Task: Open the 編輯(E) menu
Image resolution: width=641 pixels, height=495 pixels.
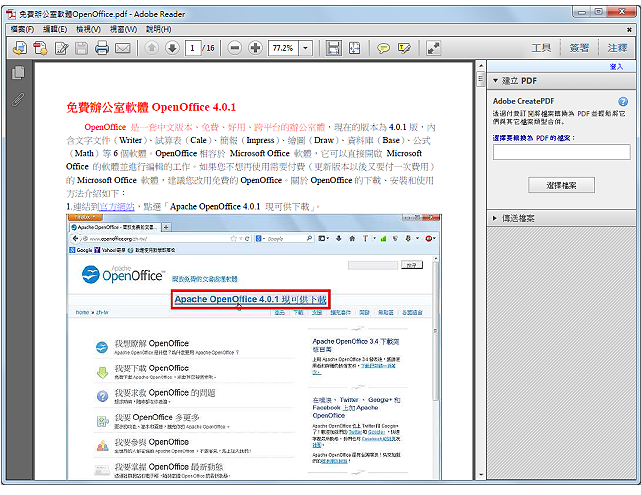Action: coord(55,29)
